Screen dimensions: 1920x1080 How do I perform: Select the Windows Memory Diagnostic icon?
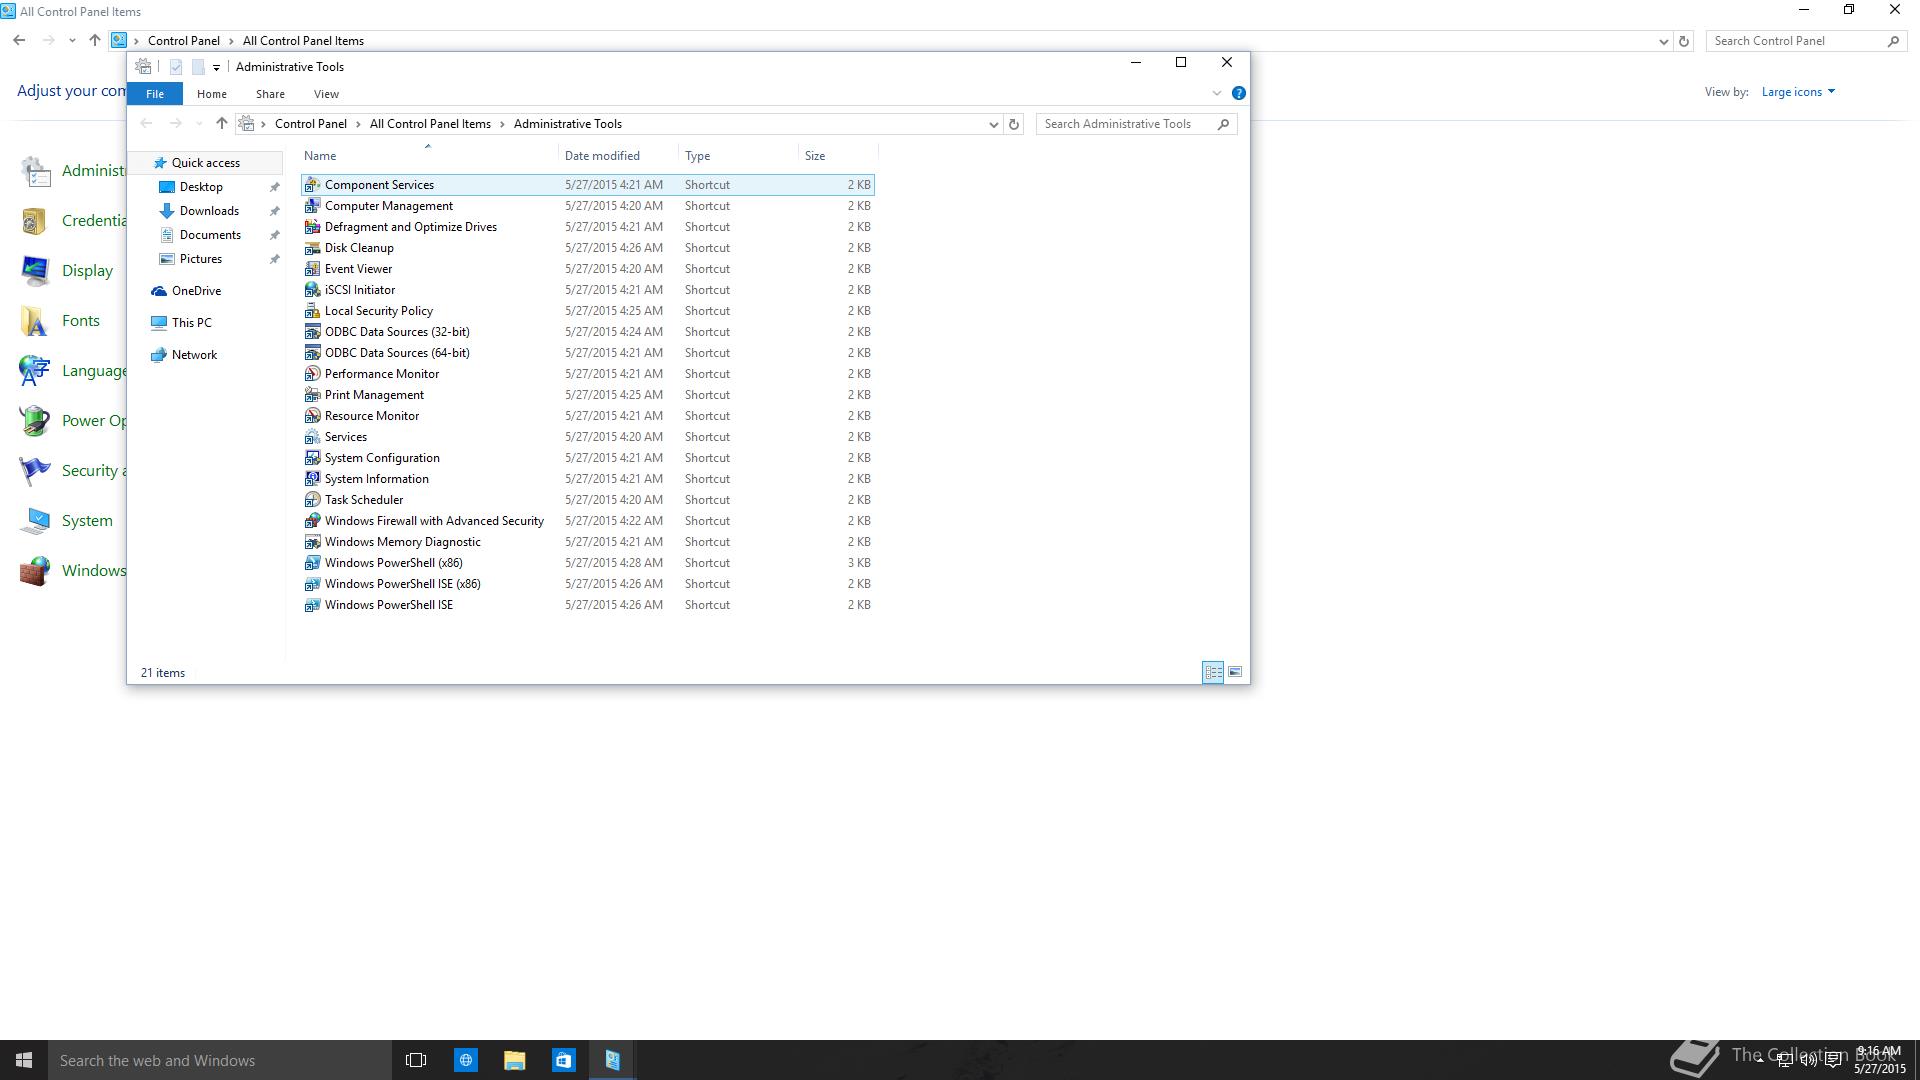coord(312,542)
